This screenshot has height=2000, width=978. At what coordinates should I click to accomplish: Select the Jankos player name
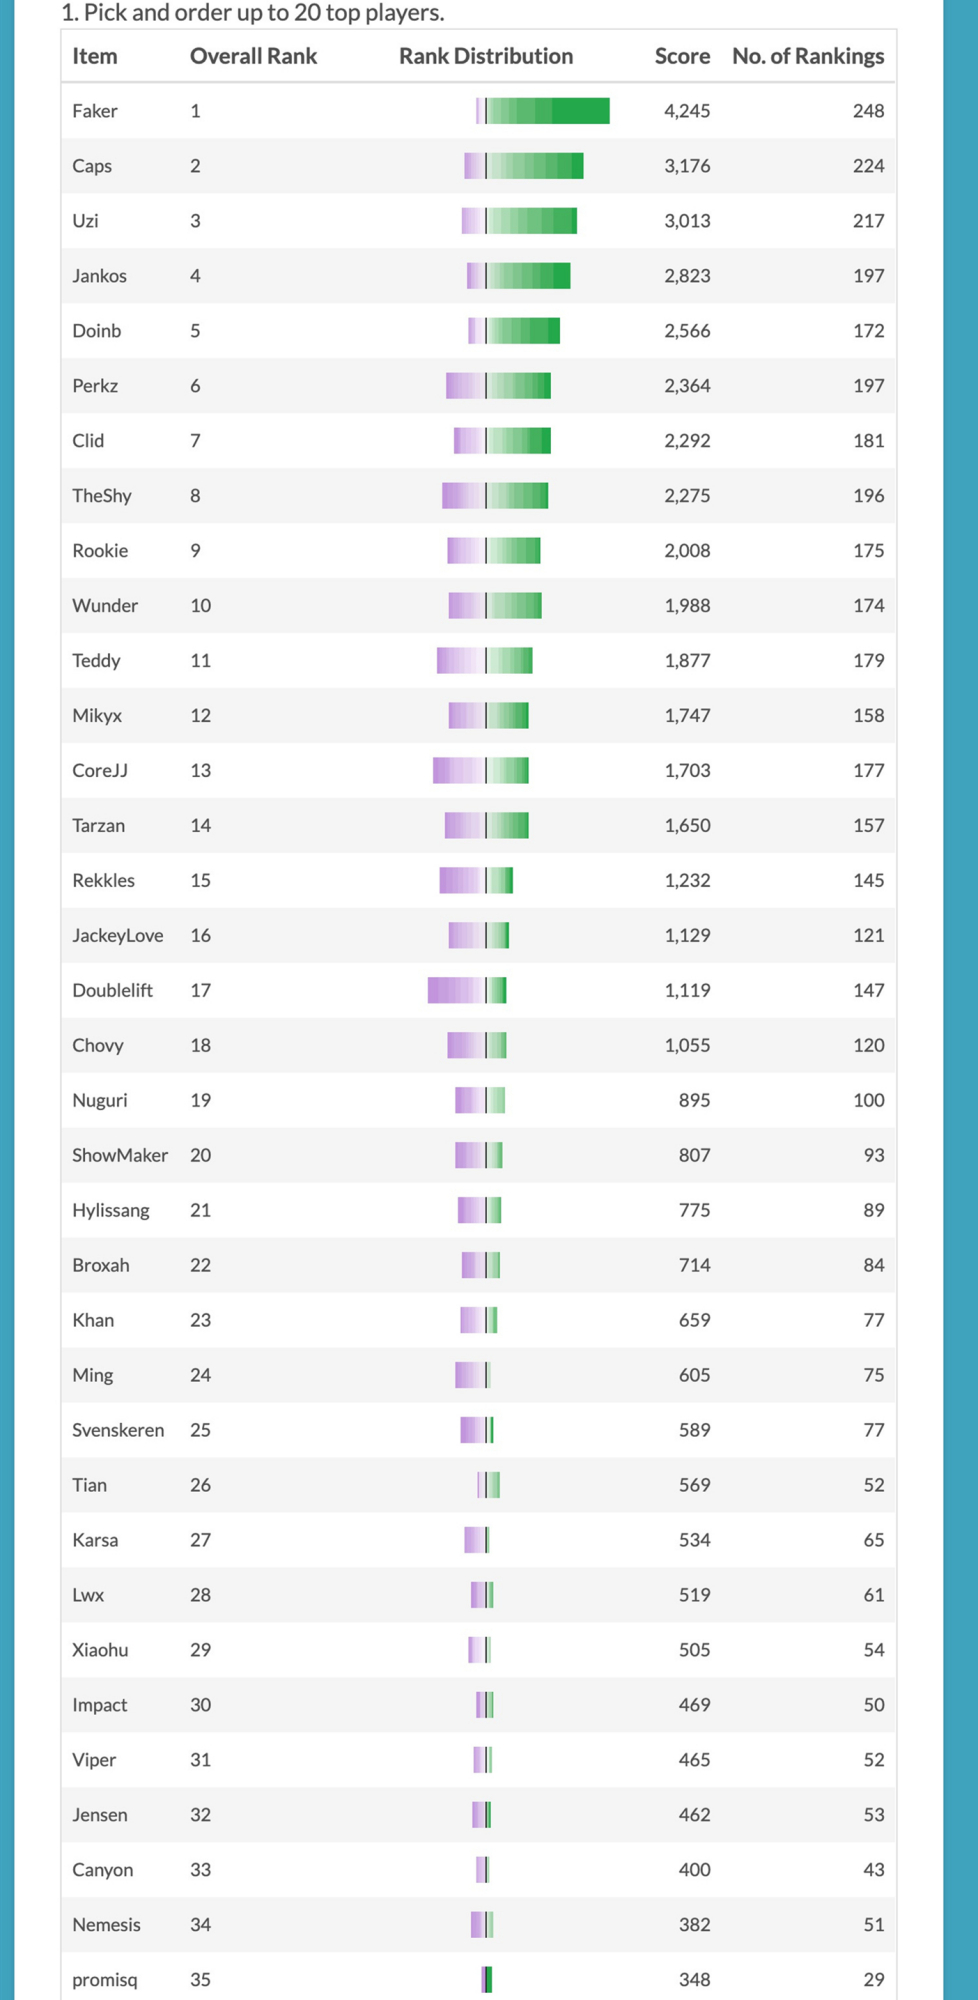coord(99,276)
